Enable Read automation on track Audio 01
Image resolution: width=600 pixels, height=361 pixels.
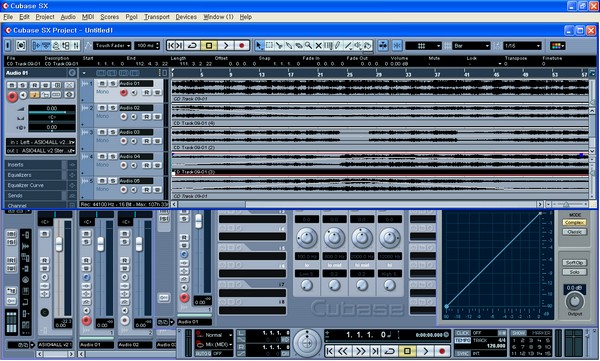click(147, 92)
